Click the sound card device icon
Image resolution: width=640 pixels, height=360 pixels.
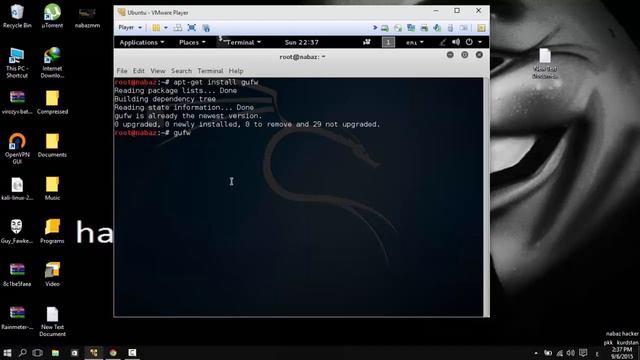[437, 28]
